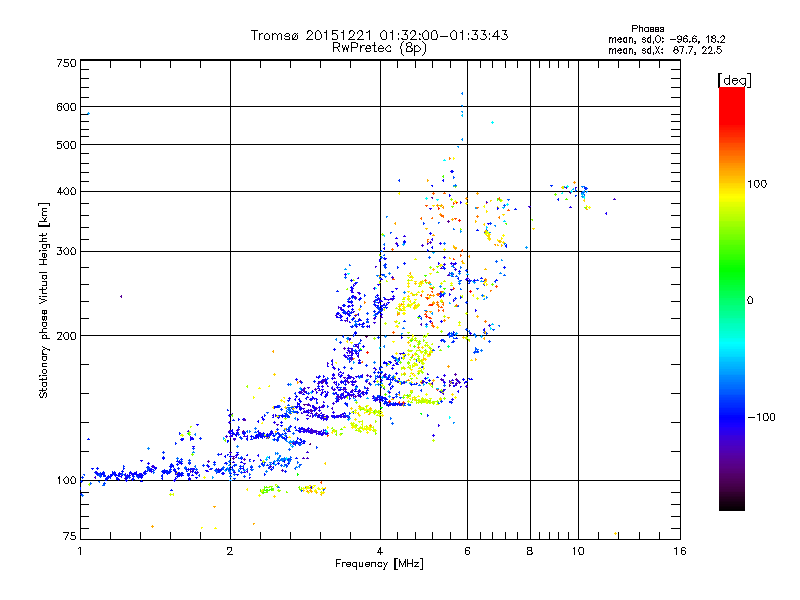Click the x-axis tick label '16'
Viewport: 800px width, 600px height.
click(680, 551)
